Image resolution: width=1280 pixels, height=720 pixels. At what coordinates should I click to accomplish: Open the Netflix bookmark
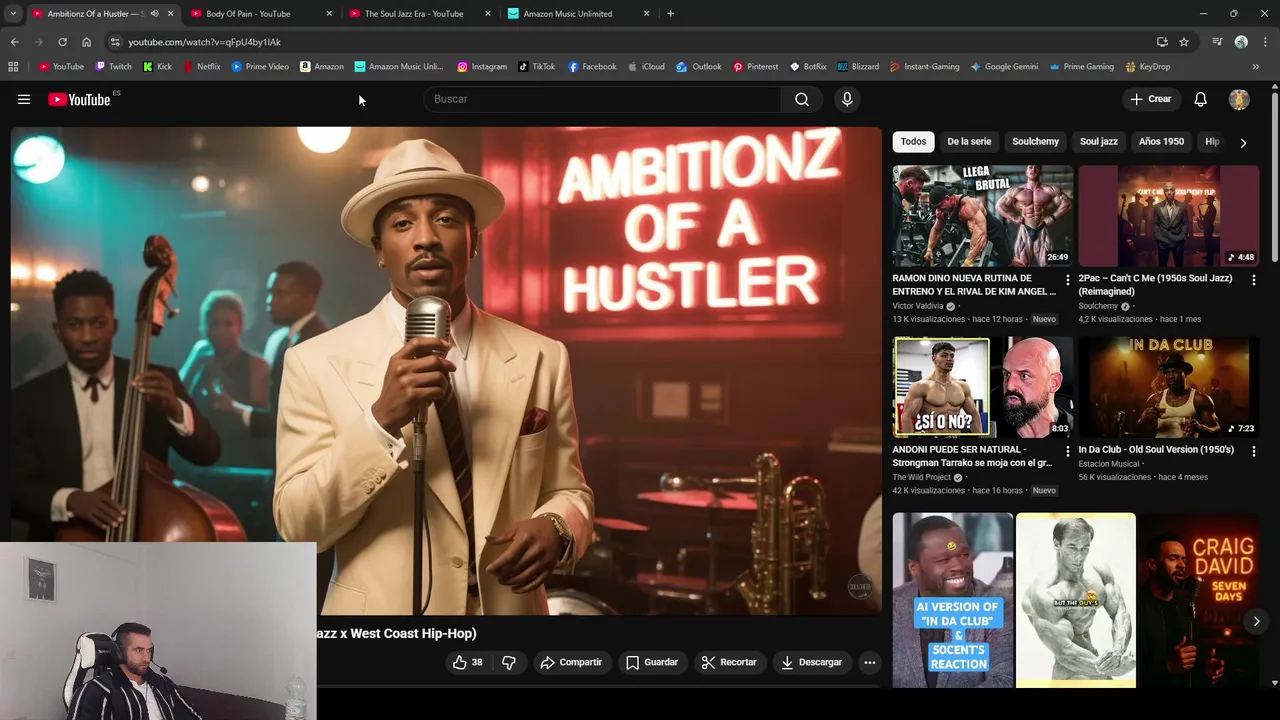[202, 67]
